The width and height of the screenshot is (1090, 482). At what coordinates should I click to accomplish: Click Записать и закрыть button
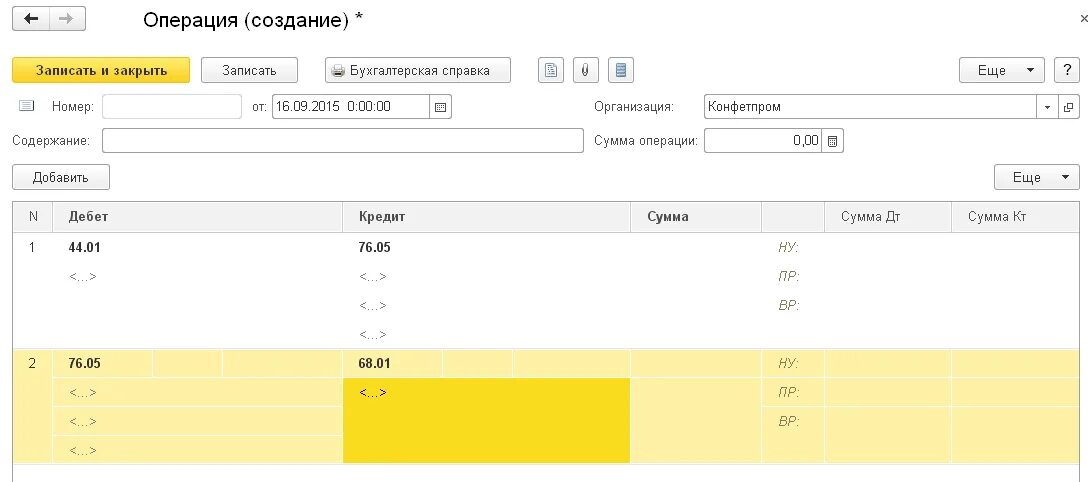(100, 70)
